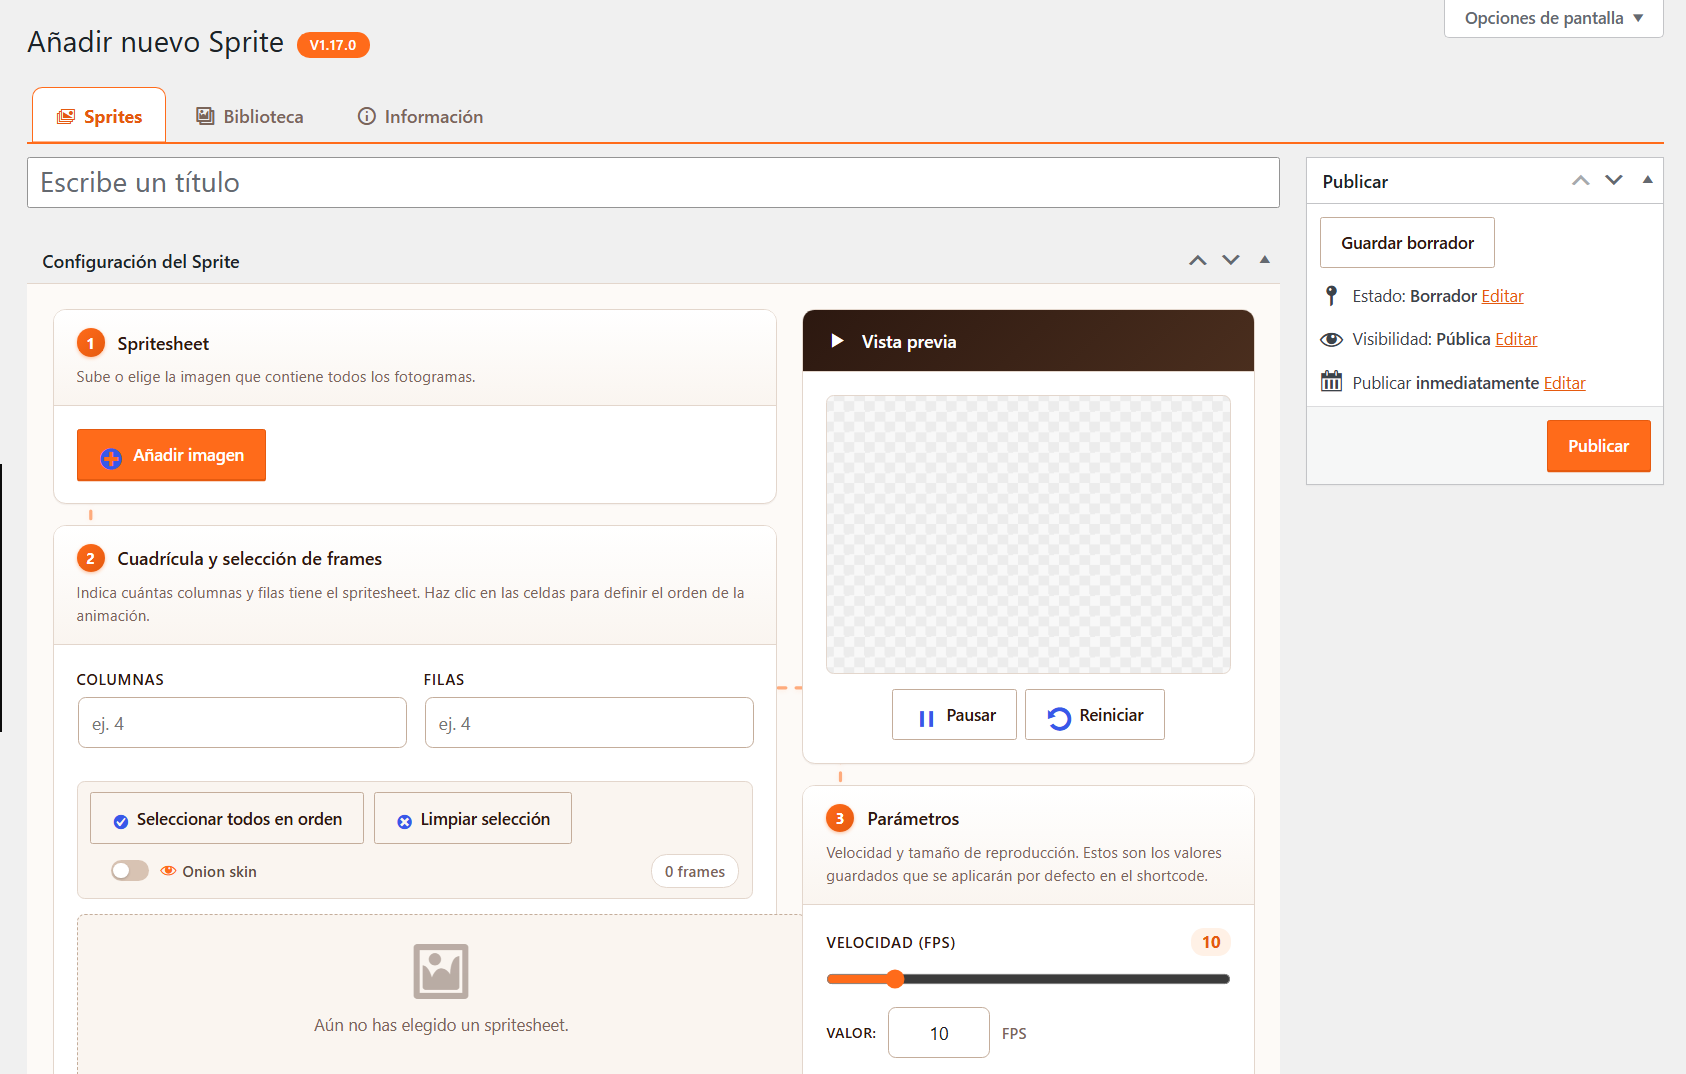This screenshot has height=1074, width=1686.
Task: Click the Onion skin eye icon
Action: tap(168, 871)
